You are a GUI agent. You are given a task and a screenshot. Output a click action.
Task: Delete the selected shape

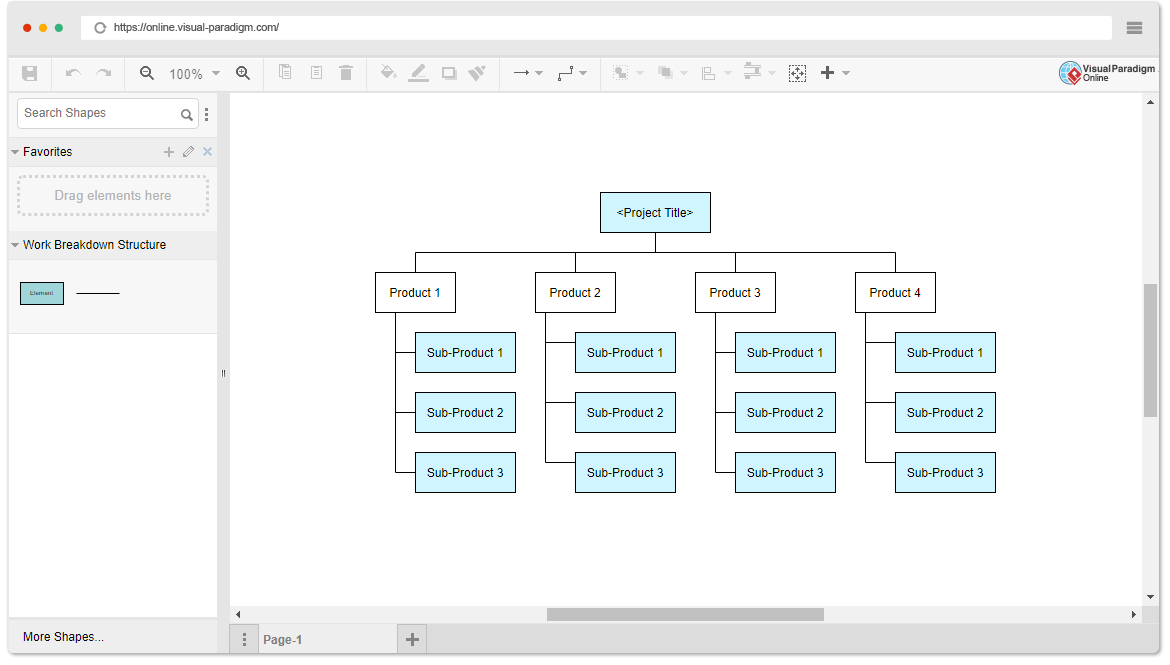[x=345, y=72]
